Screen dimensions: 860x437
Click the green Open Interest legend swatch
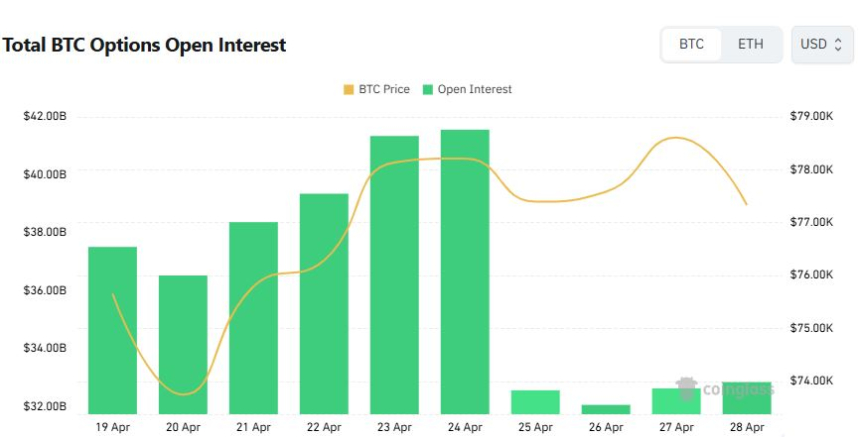(x=428, y=89)
